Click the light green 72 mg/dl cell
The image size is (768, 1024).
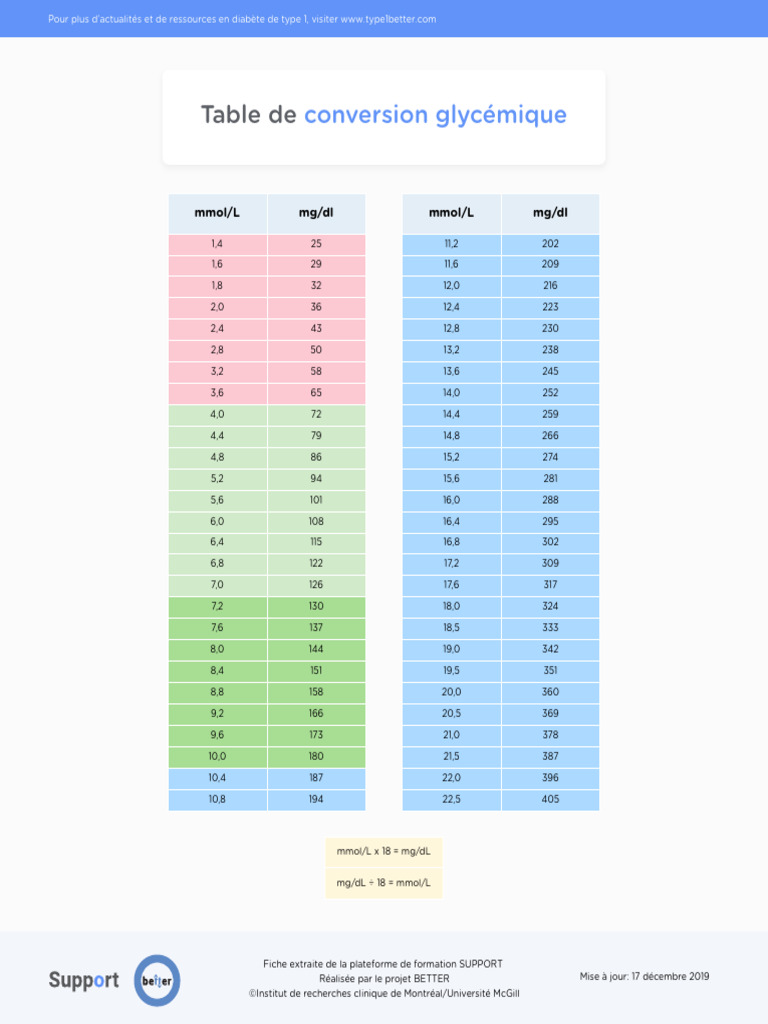coord(316,414)
